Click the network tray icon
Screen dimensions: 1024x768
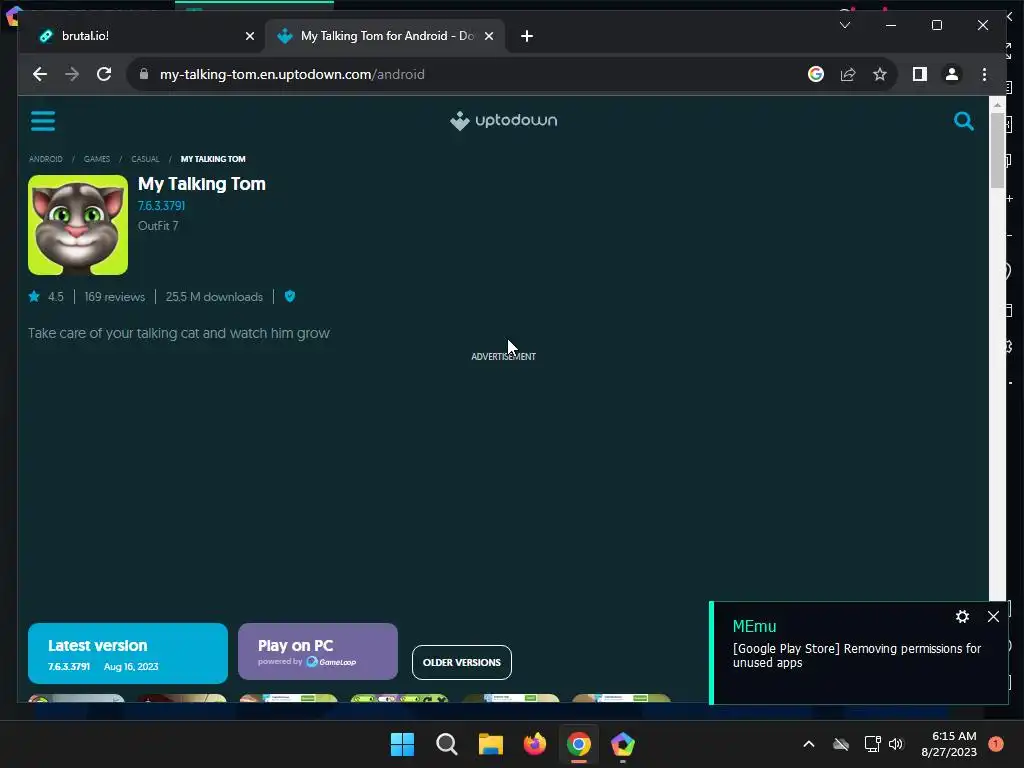click(x=872, y=744)
